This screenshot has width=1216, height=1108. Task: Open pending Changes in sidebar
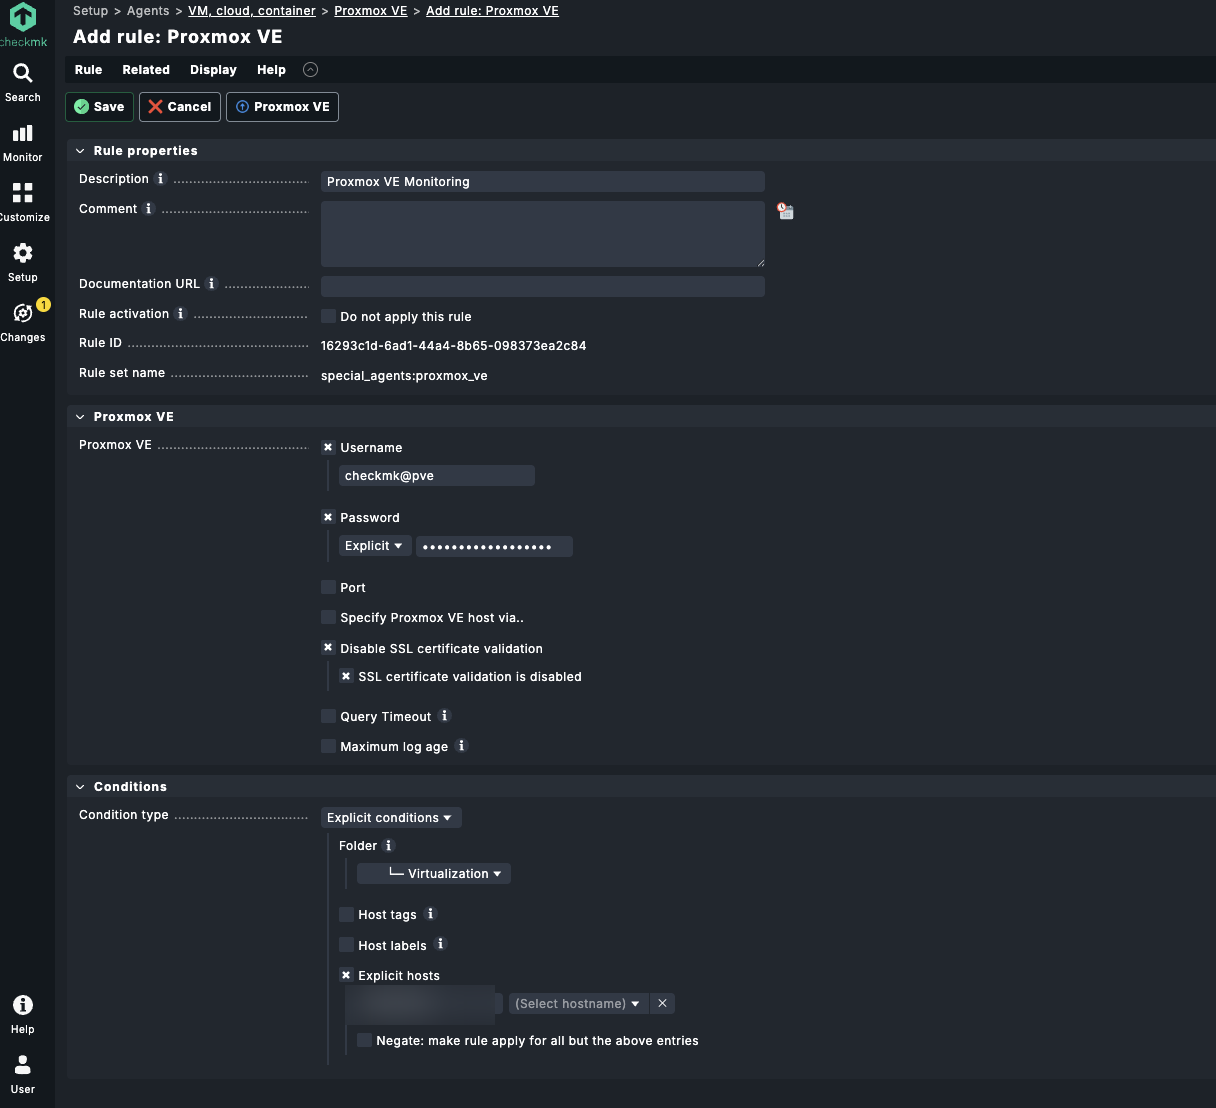[x=23, y=322]
